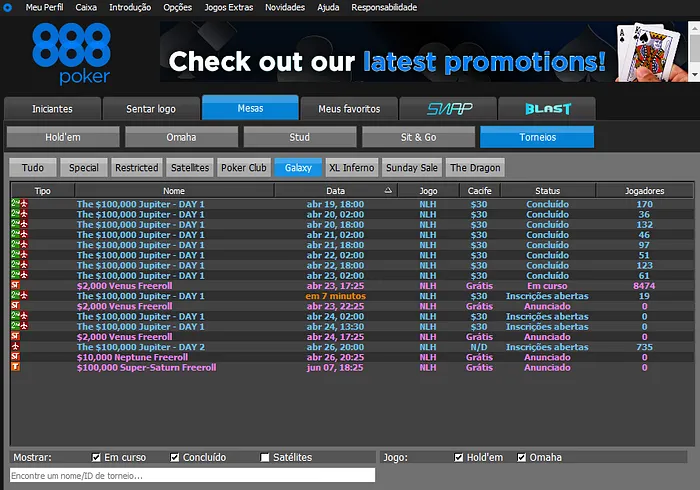
Task: Switch to the Iniciantes tab
Action: 52,108
